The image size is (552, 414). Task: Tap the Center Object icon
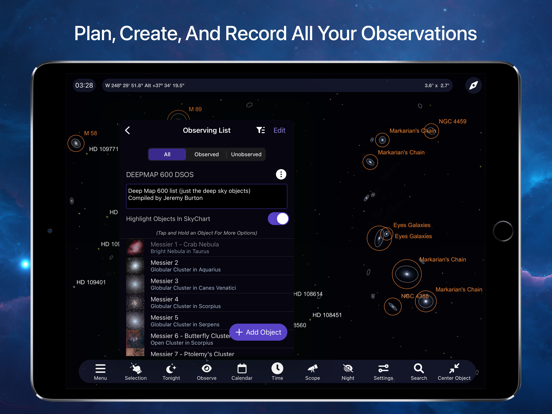(454, 372)
